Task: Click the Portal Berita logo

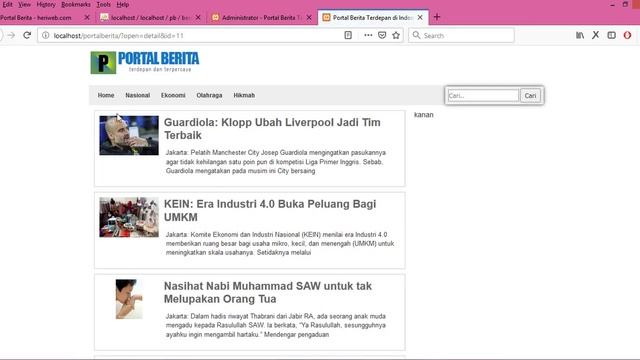Action: pos(145,62)
